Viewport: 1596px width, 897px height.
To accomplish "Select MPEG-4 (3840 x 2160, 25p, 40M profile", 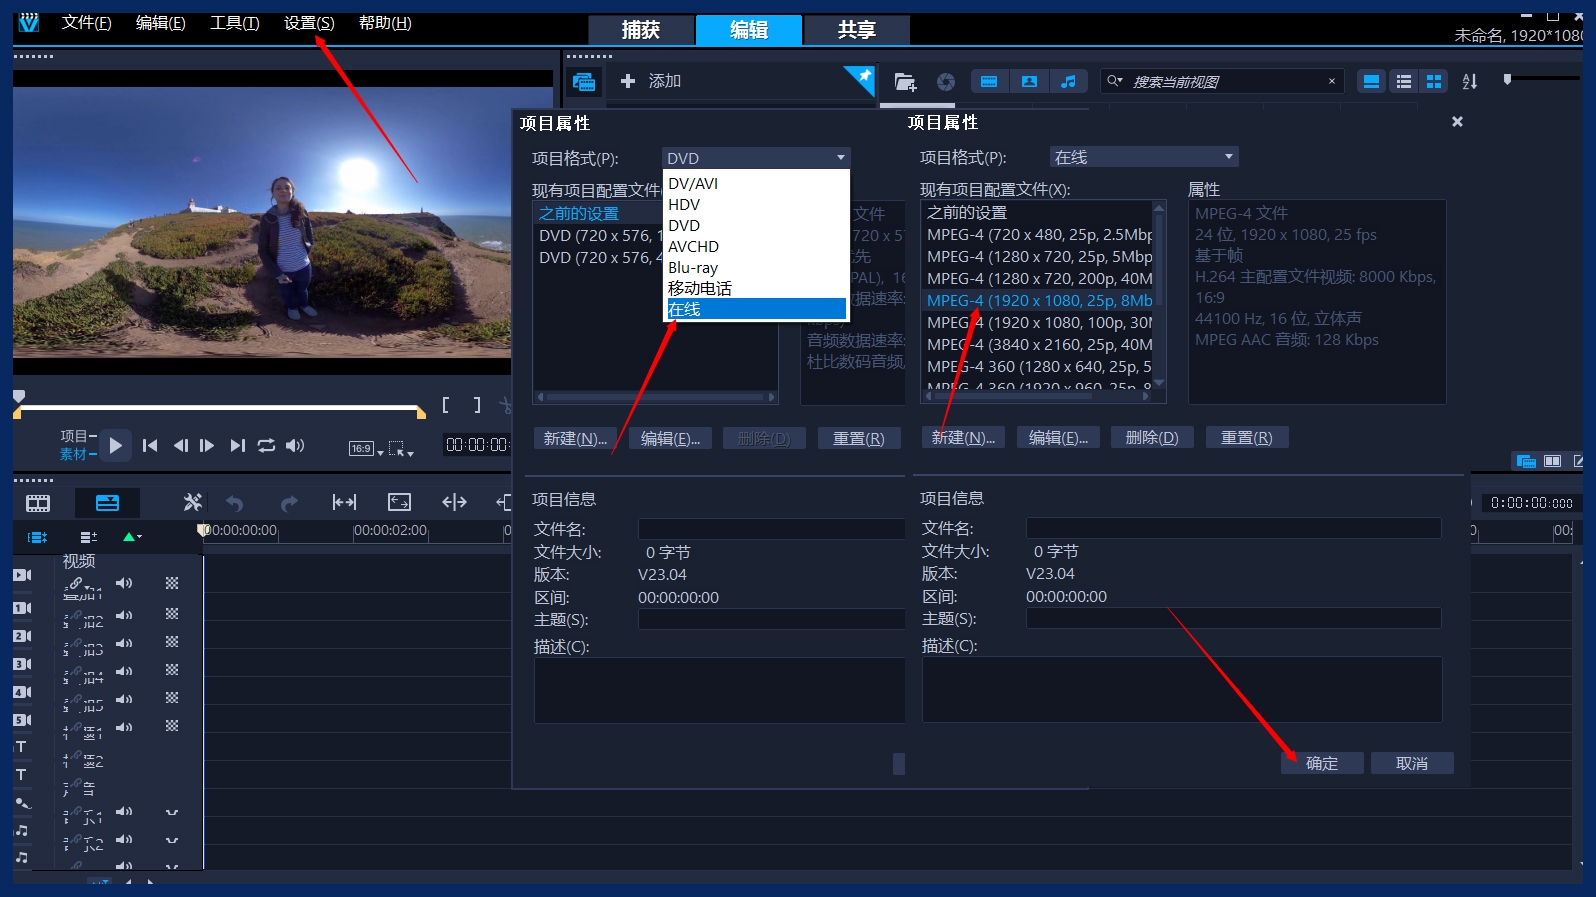I will [1038, 344].
